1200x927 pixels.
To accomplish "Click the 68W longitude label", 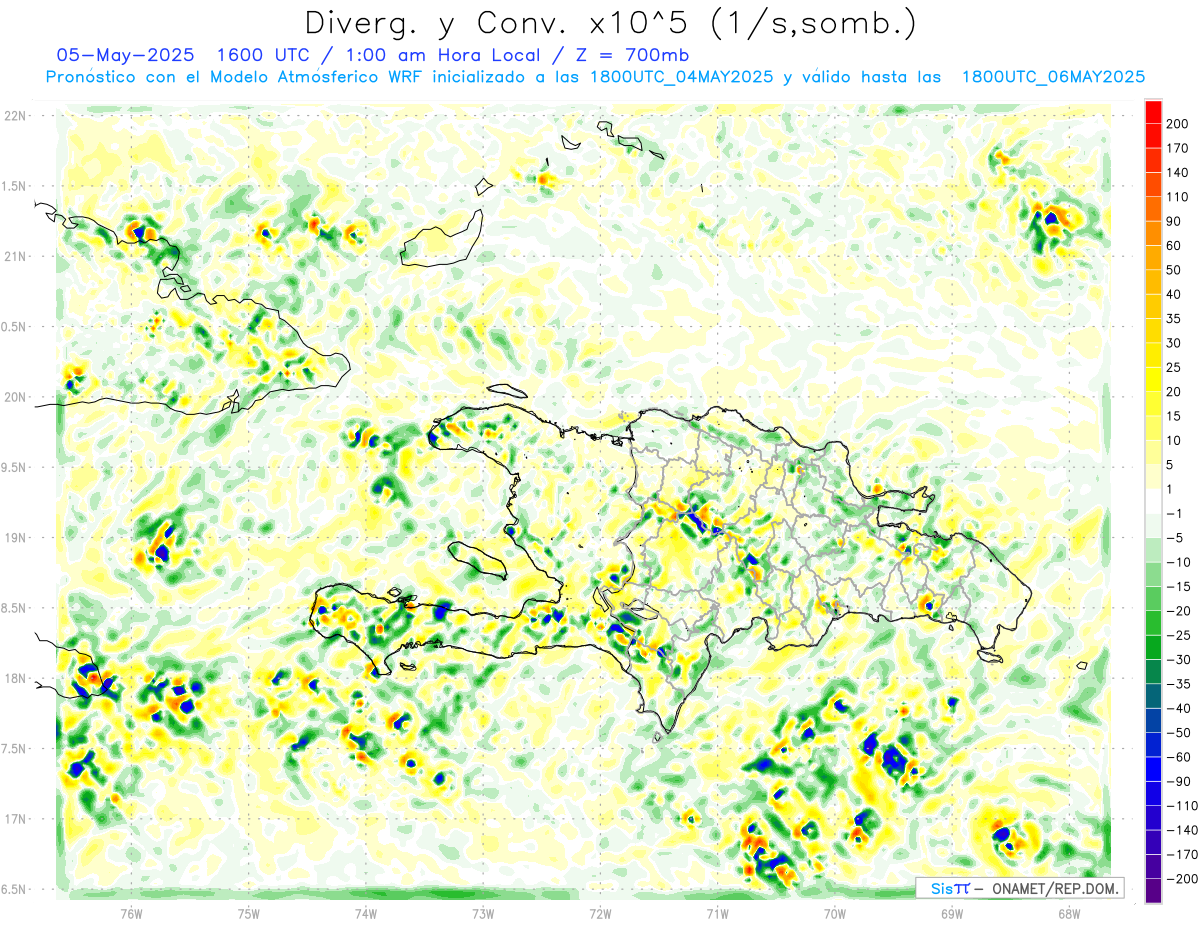I will point(1069,913).
